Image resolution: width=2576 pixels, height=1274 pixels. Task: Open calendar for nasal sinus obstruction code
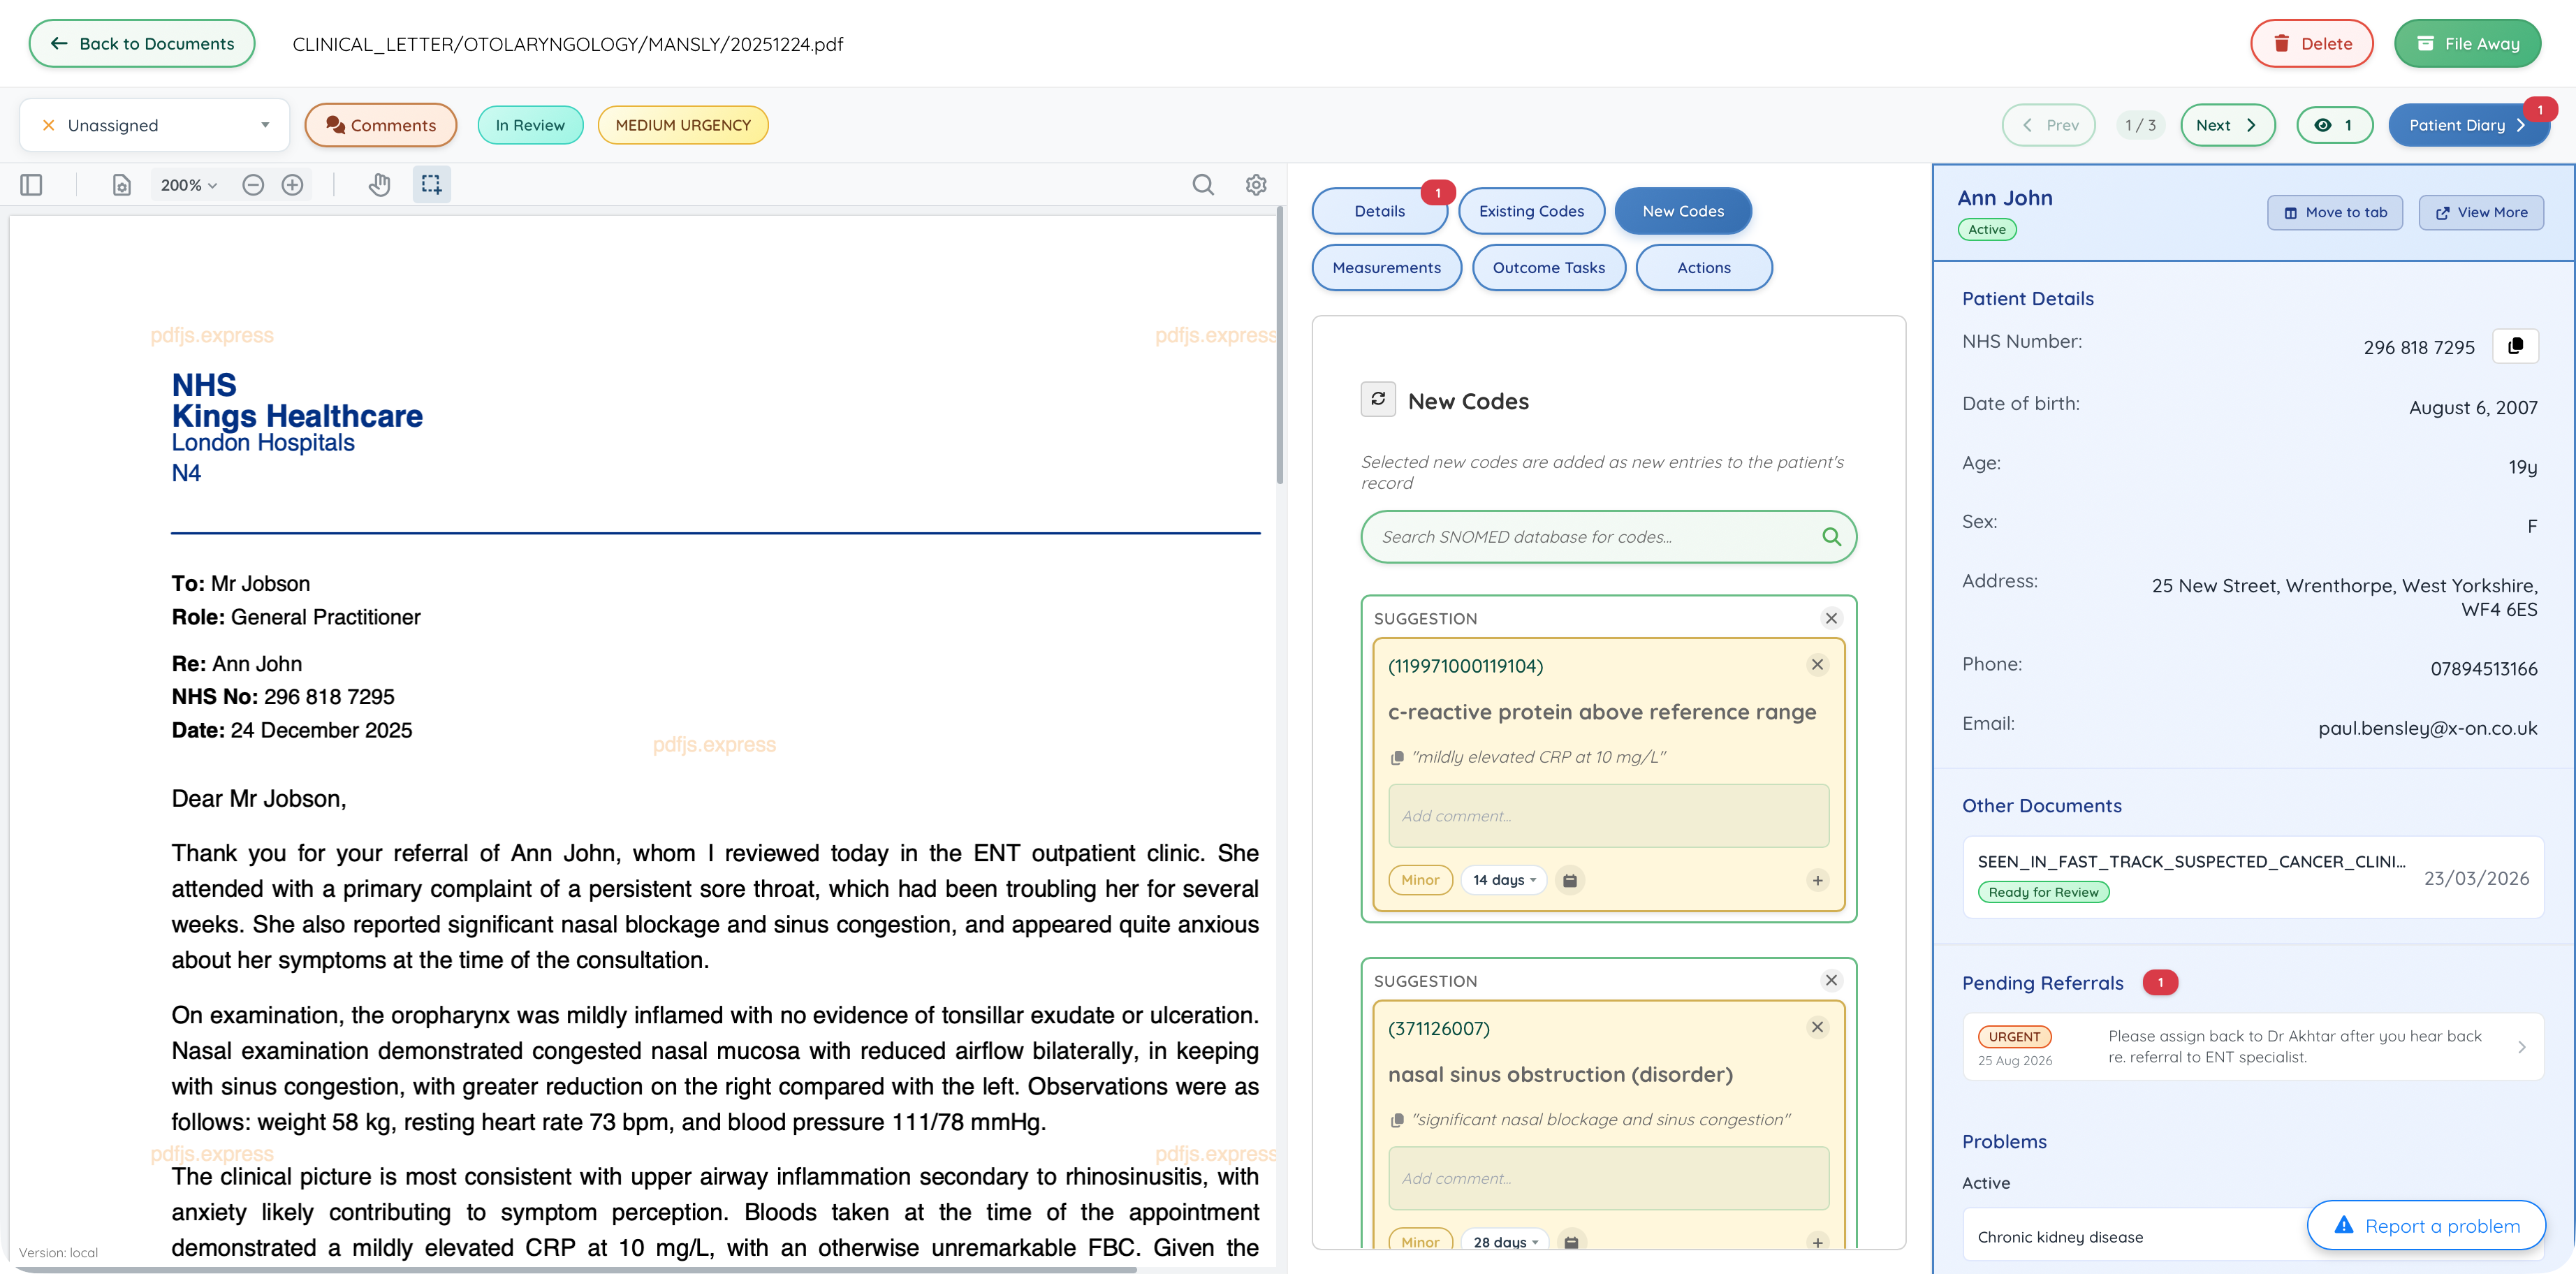(1570, 1242)
